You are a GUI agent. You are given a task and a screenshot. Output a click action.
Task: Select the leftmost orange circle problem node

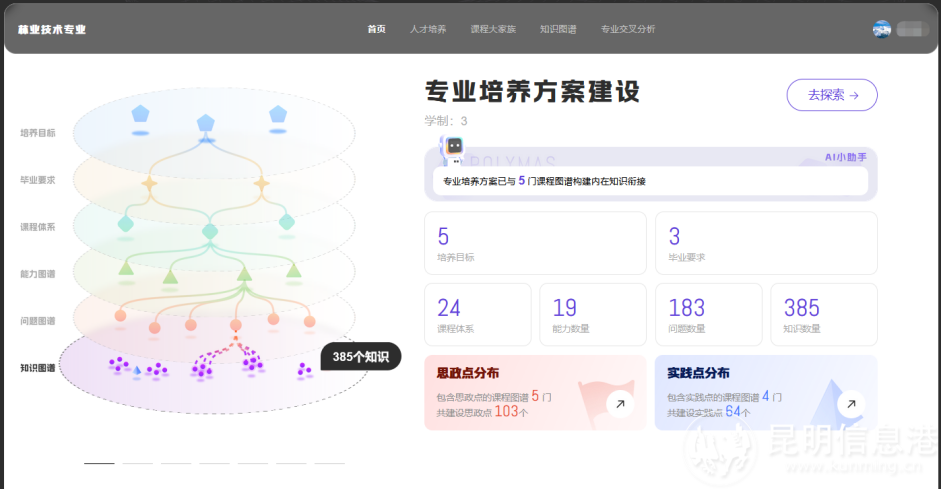(x=120, y=315)
